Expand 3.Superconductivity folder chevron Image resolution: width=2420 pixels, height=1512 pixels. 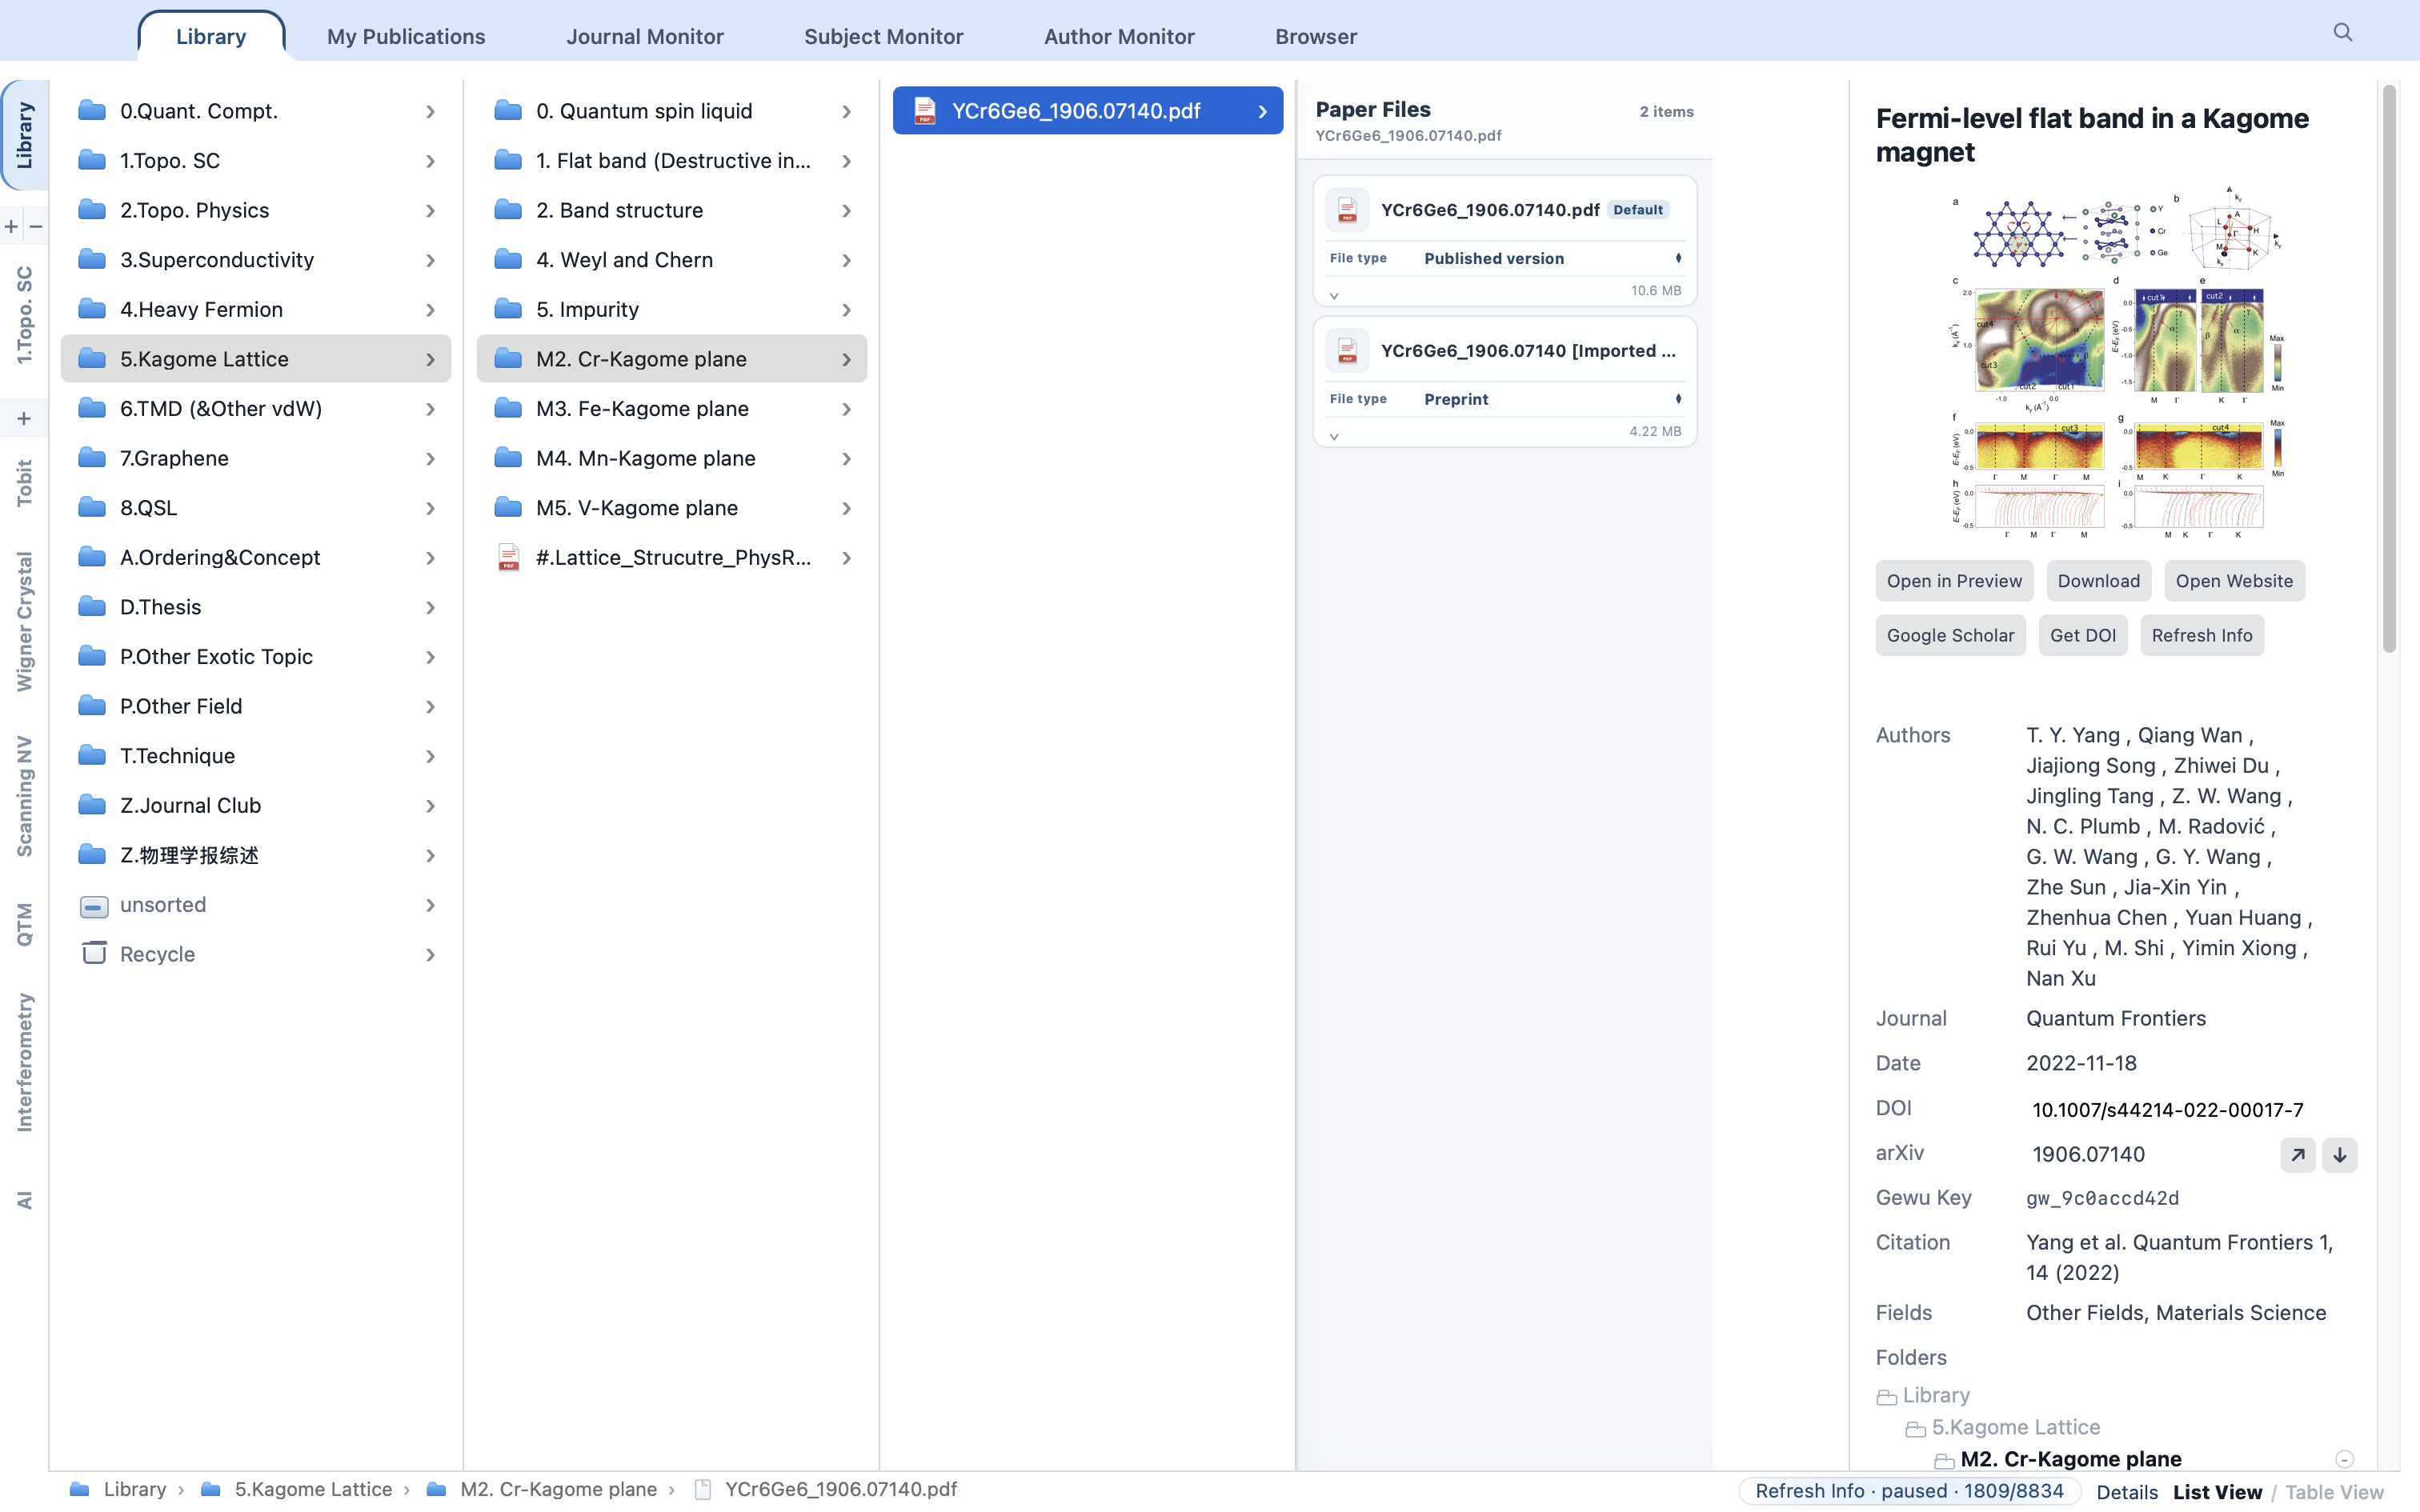click(430, 260)
